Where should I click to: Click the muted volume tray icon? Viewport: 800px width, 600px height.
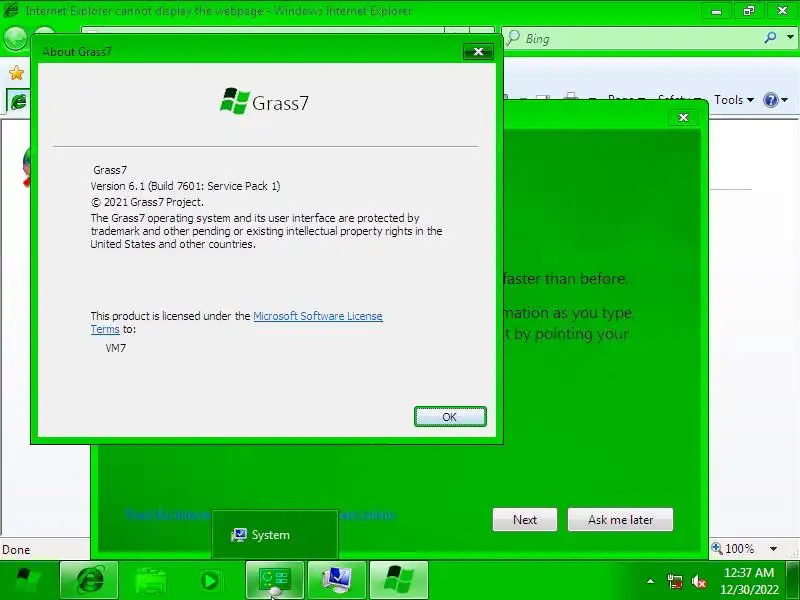[x=698, y=581]
